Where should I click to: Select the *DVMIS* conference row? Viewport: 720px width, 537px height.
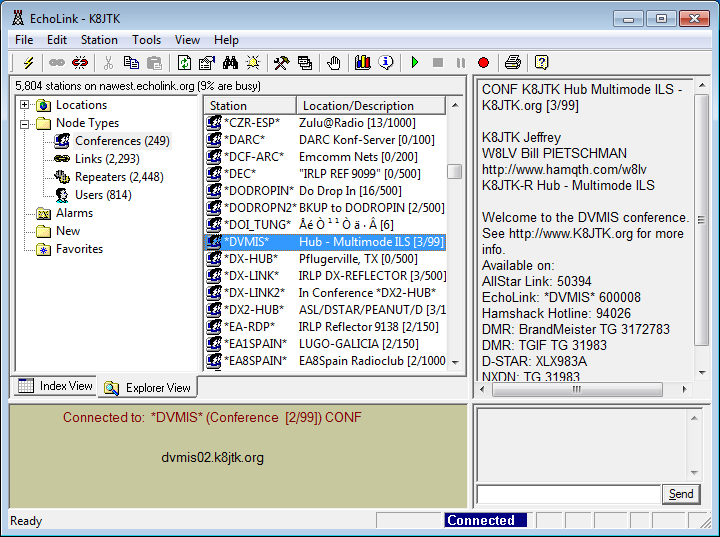click(325, 242)
